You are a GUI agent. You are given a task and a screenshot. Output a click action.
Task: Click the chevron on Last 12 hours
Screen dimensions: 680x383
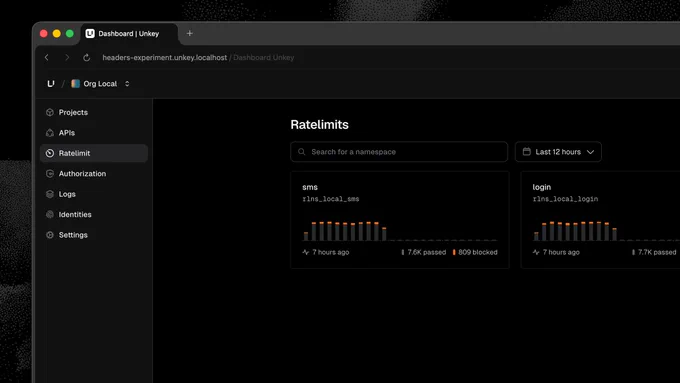(590, 152)
